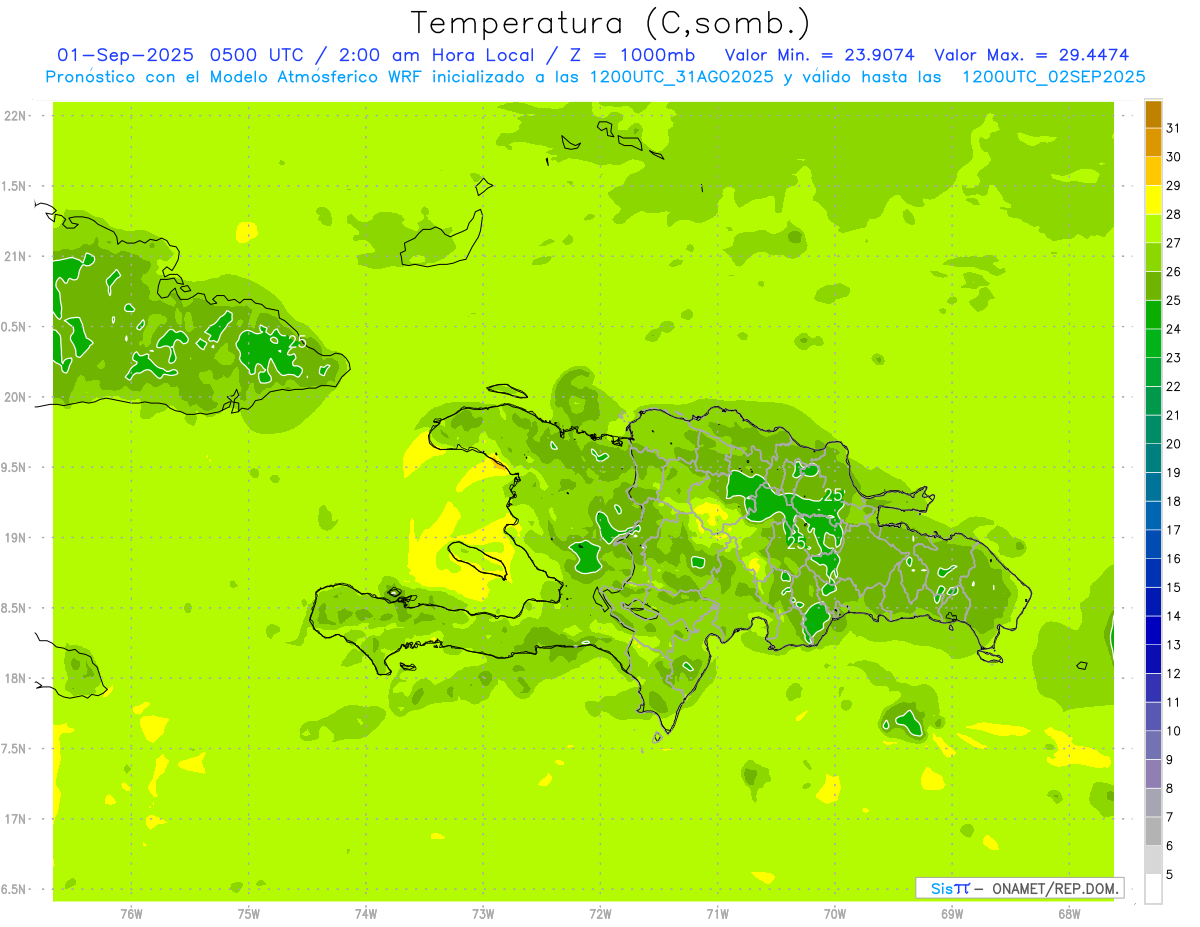Click the gray legend band between 6 and 7
Image resolution: width=1200 pixels, height=927 pixels.
click(1153, 831)
